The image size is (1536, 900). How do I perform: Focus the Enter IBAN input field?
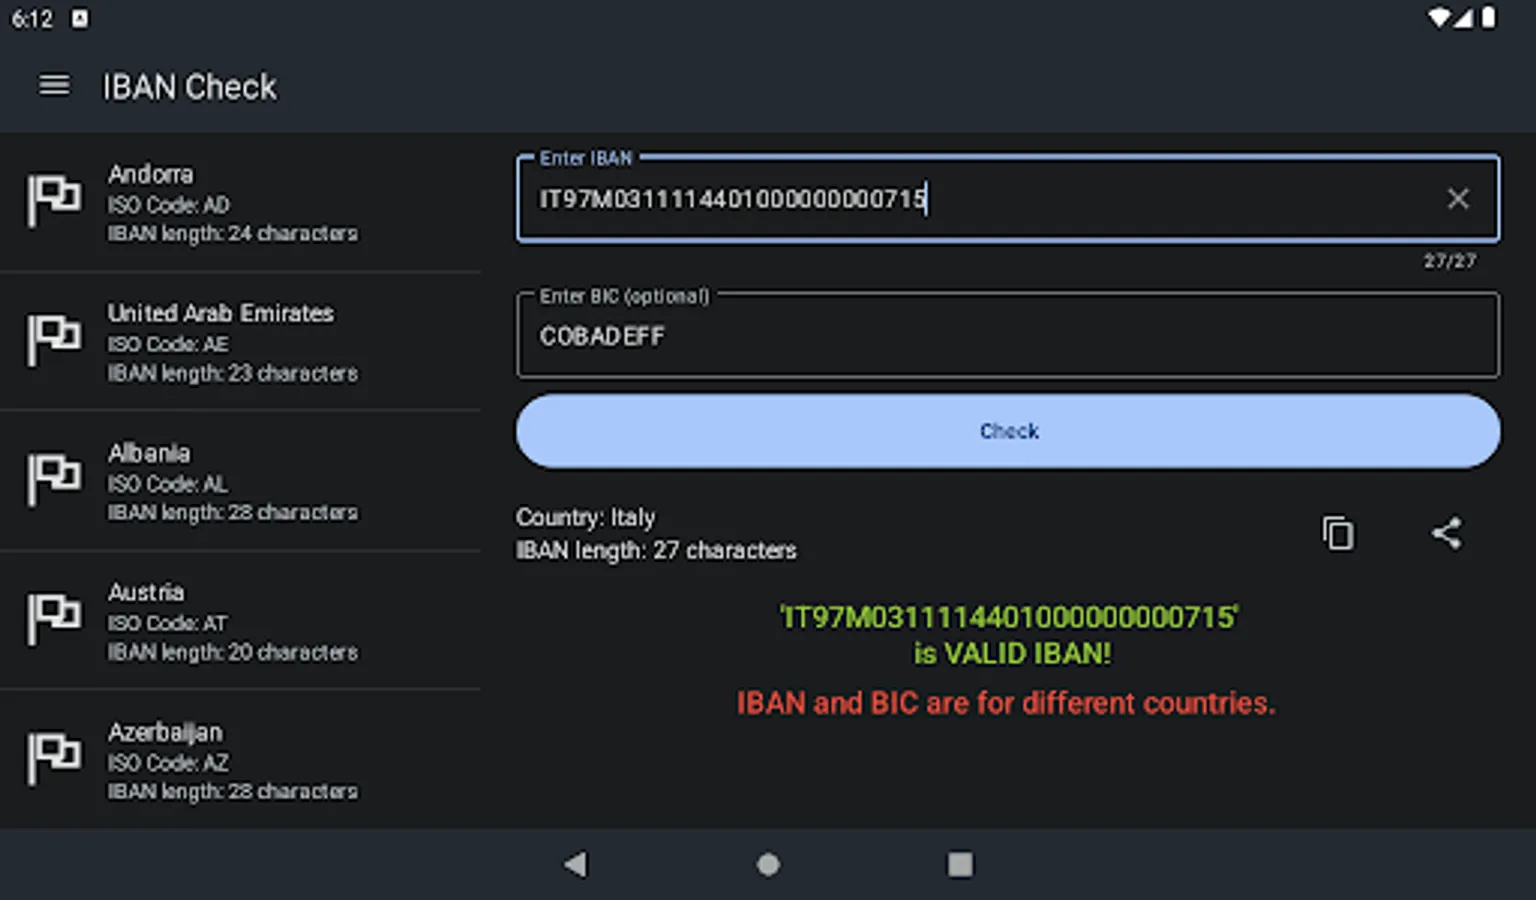tap(1008, 198)
